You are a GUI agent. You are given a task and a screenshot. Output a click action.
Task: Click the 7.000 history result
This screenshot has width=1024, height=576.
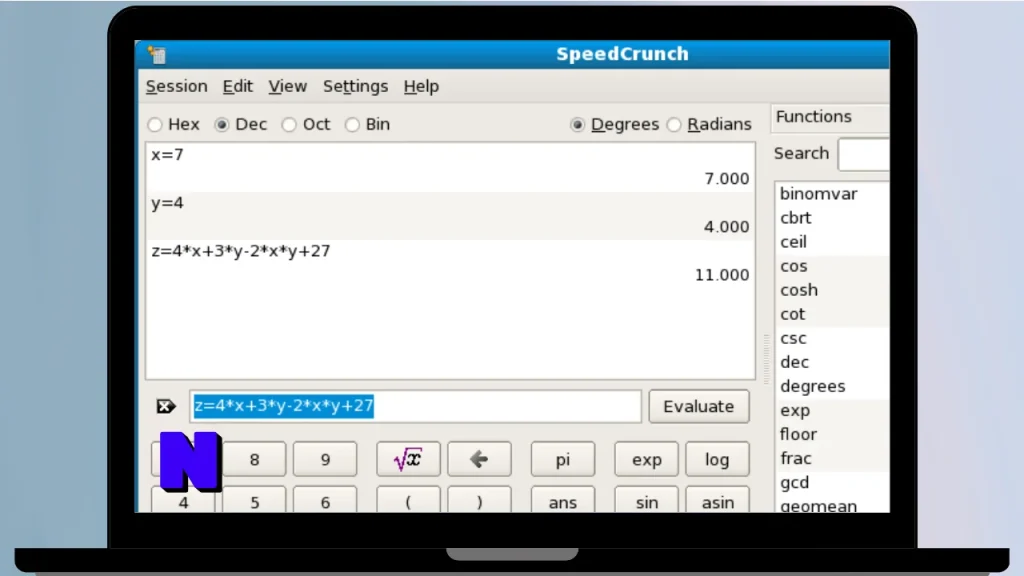(726, 179)
